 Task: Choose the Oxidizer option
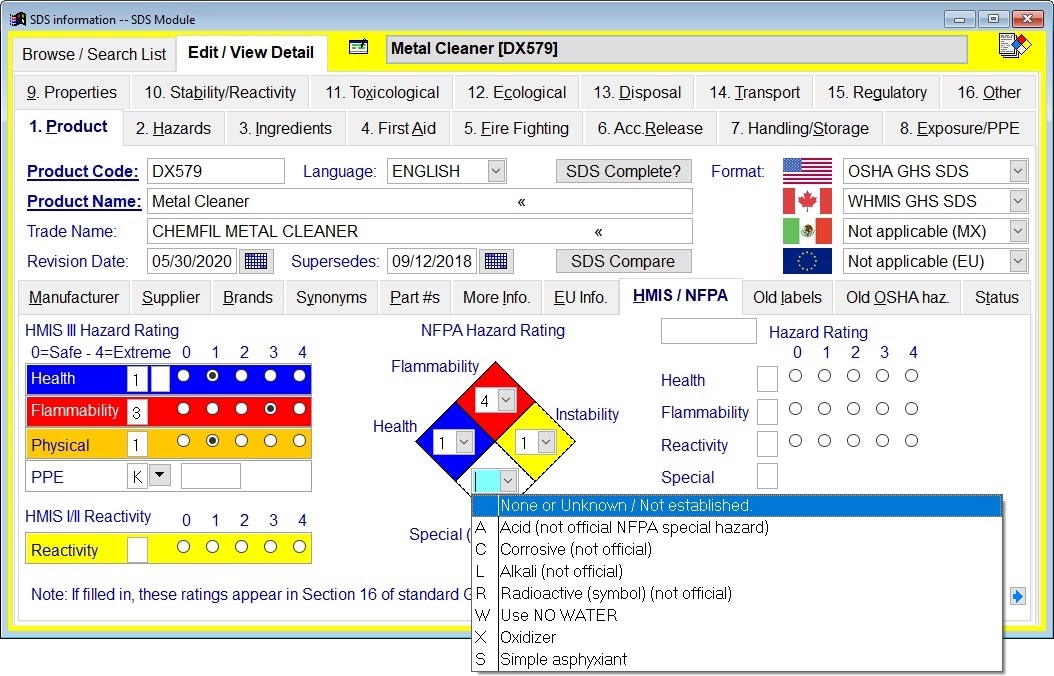pyautogui.click(x=737, y=637)
